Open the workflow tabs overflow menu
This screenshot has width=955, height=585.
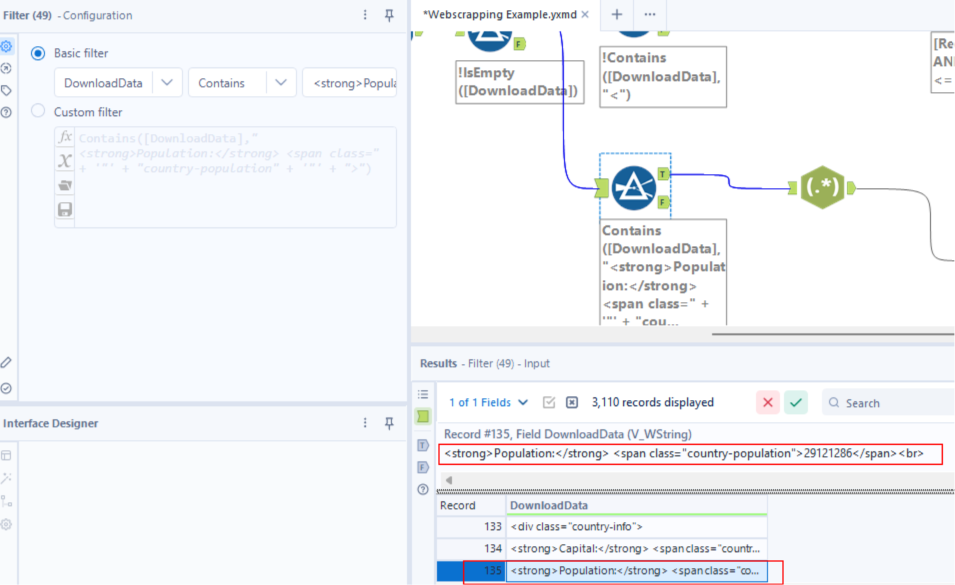(650, 14)
